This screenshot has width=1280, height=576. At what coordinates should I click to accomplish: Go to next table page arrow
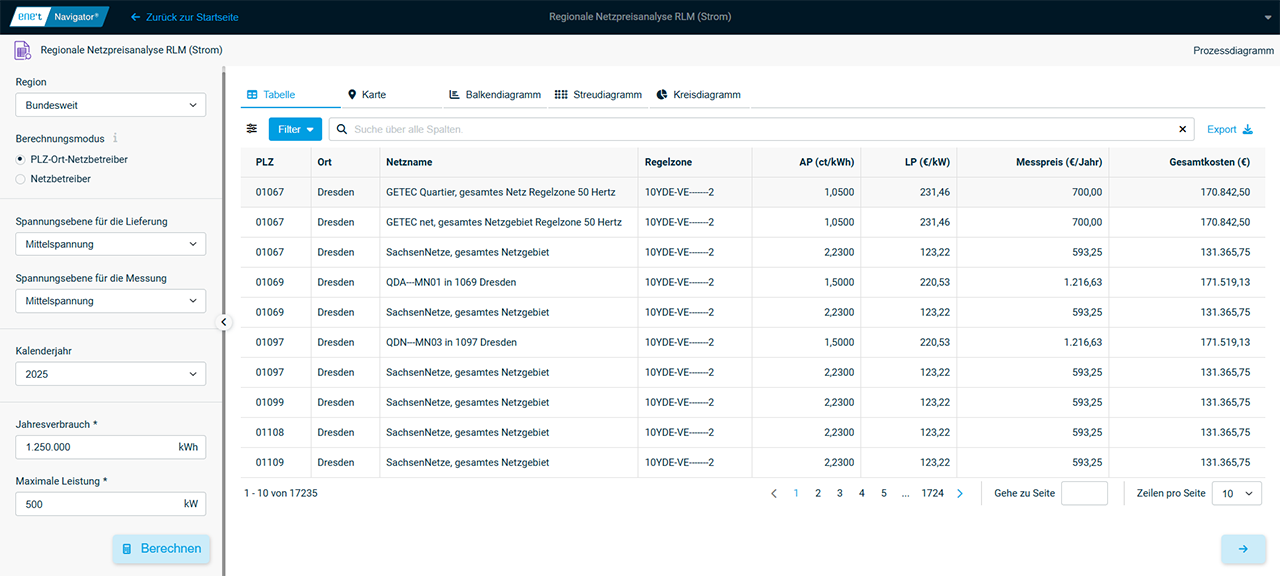(x=960, y=493)
